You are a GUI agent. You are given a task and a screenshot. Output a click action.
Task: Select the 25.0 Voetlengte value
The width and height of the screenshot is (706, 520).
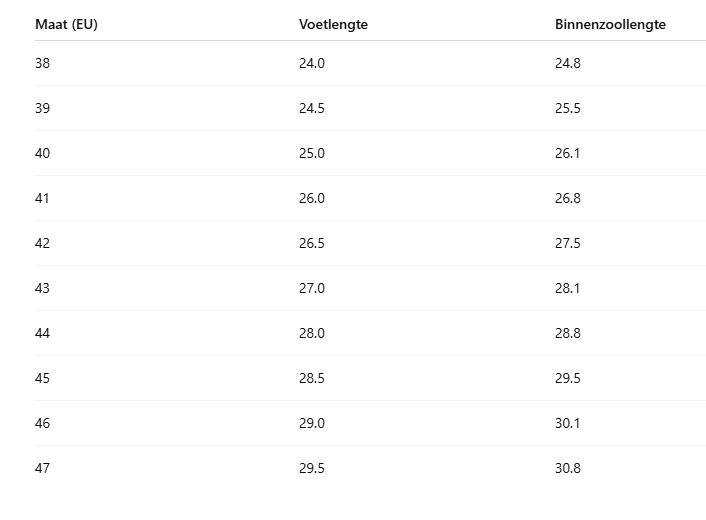pyautogui.click(x=312, y=153)
